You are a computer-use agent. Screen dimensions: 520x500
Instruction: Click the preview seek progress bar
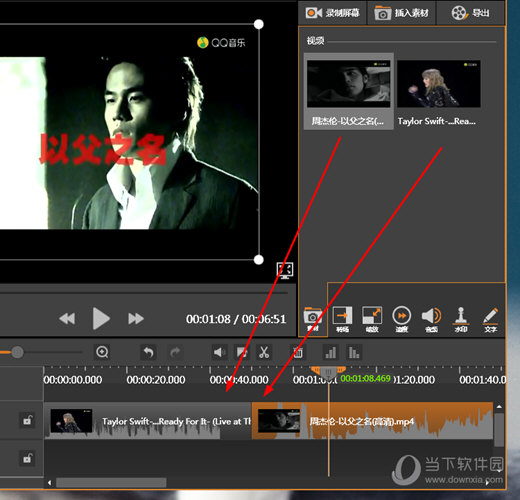[144, 293]
